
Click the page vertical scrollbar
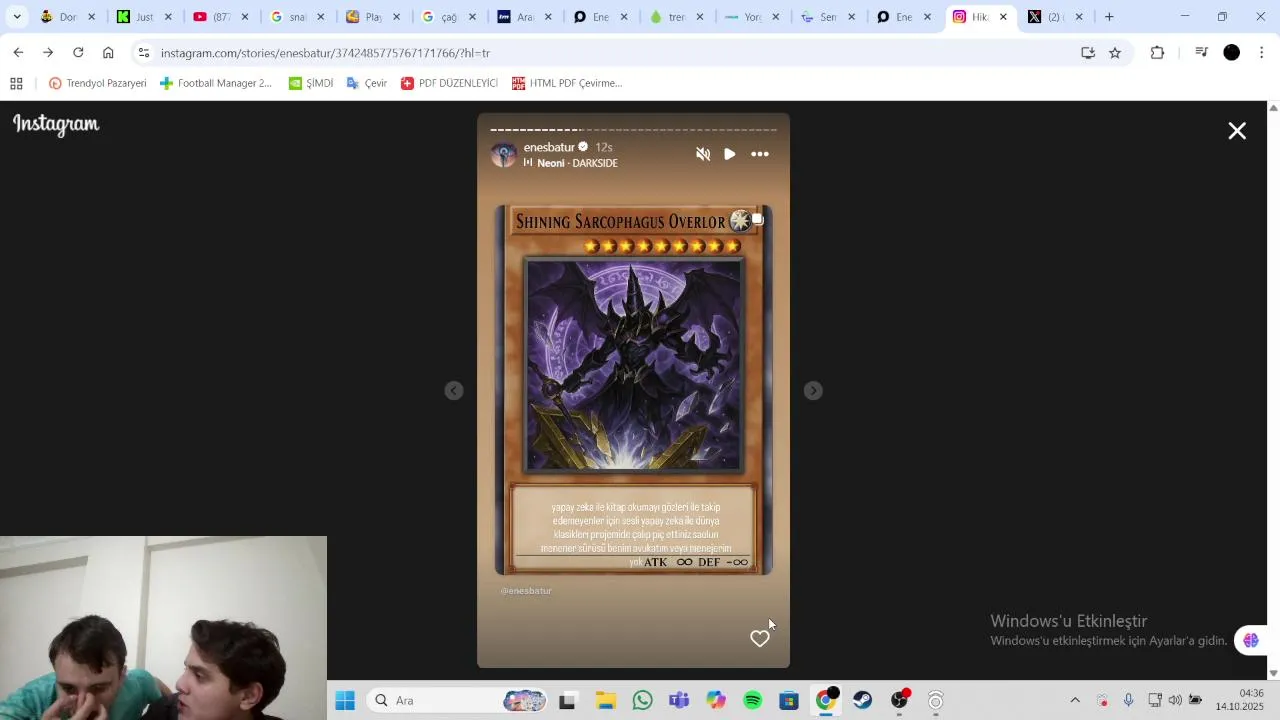tap(1273, 390)
